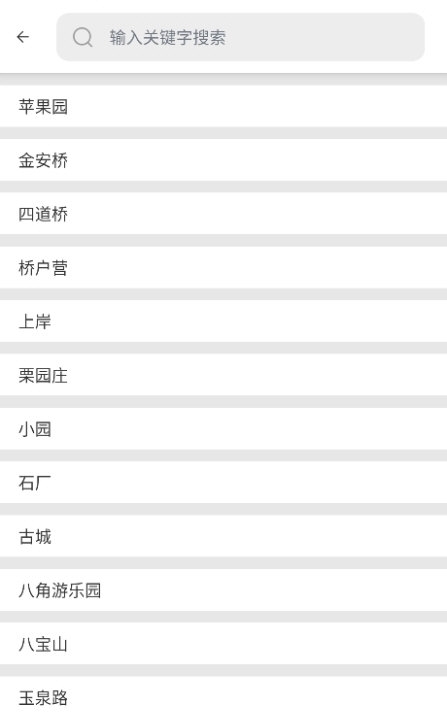Select the 八宝山 list entry

224,643
